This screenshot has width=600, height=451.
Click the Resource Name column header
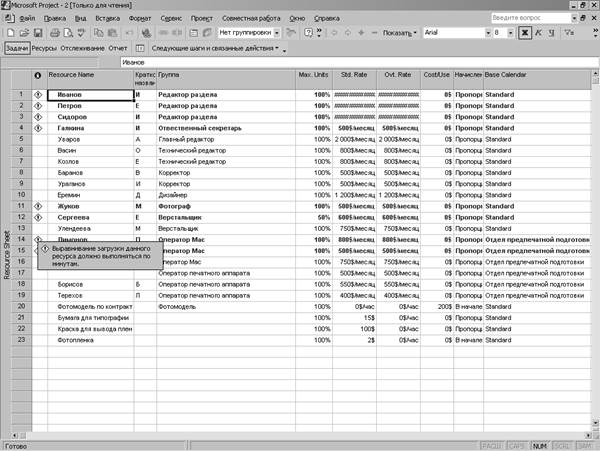[x=91, y=80]
